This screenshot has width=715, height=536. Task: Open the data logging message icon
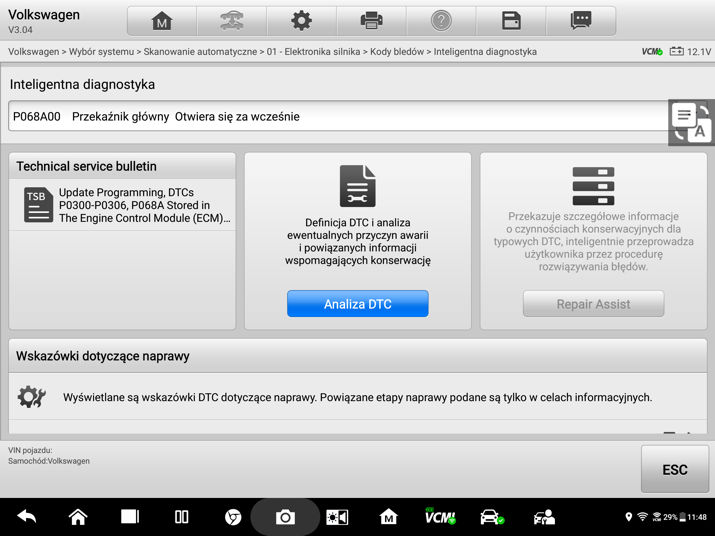(x=581, y=21)
